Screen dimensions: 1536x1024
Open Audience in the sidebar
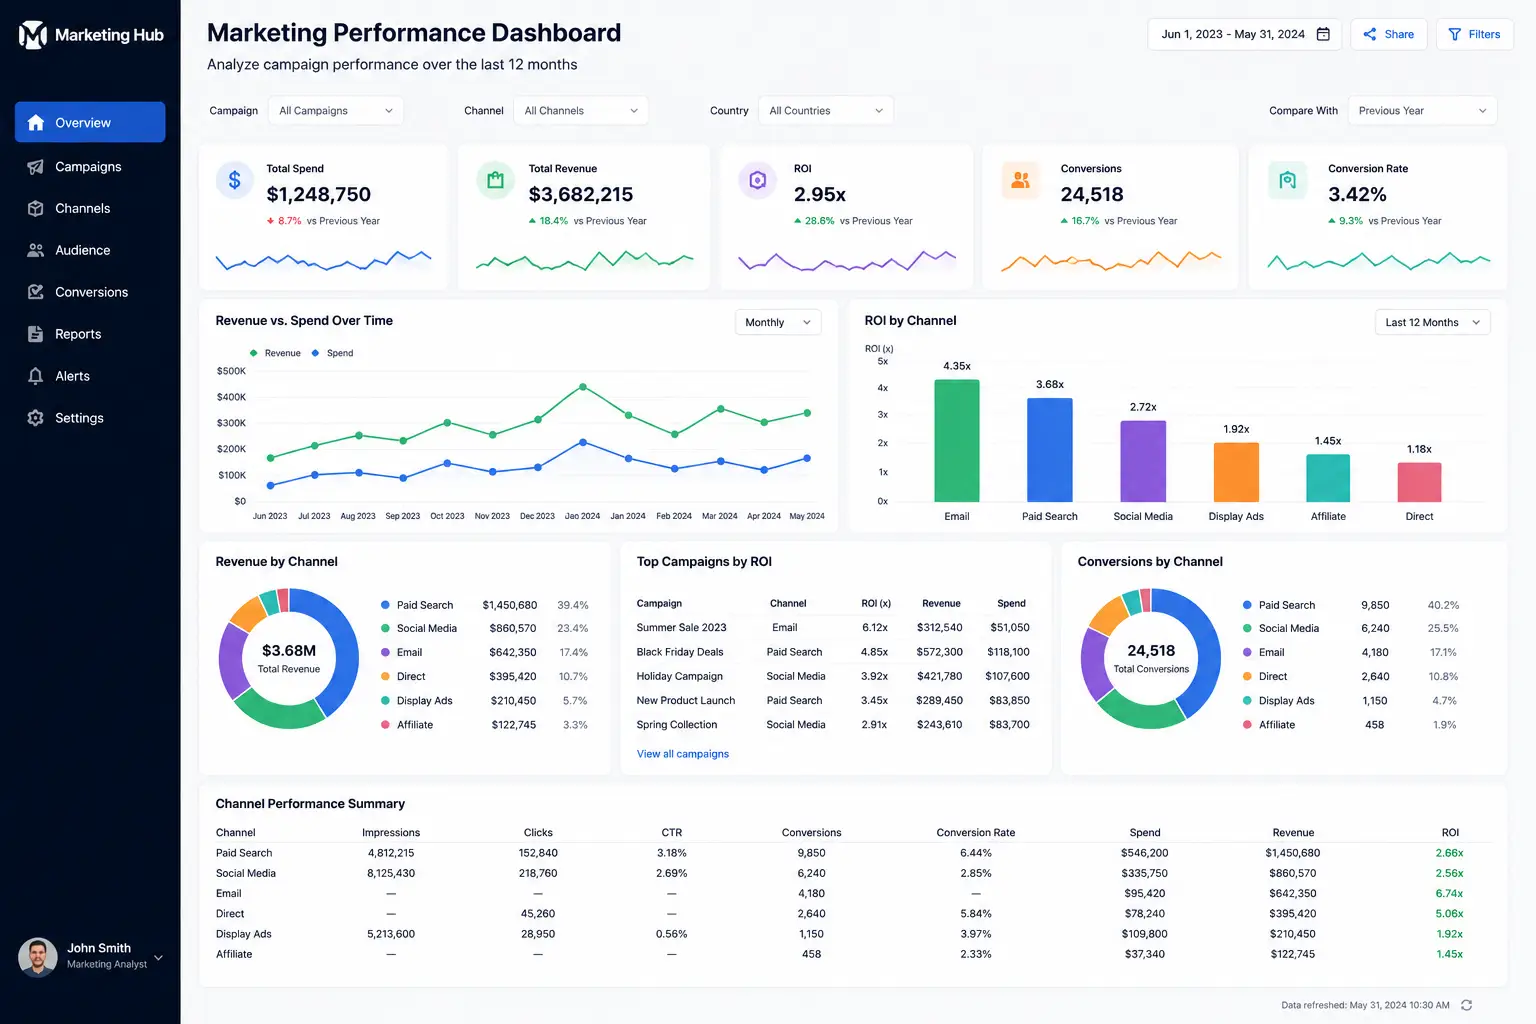click(90, 251)
